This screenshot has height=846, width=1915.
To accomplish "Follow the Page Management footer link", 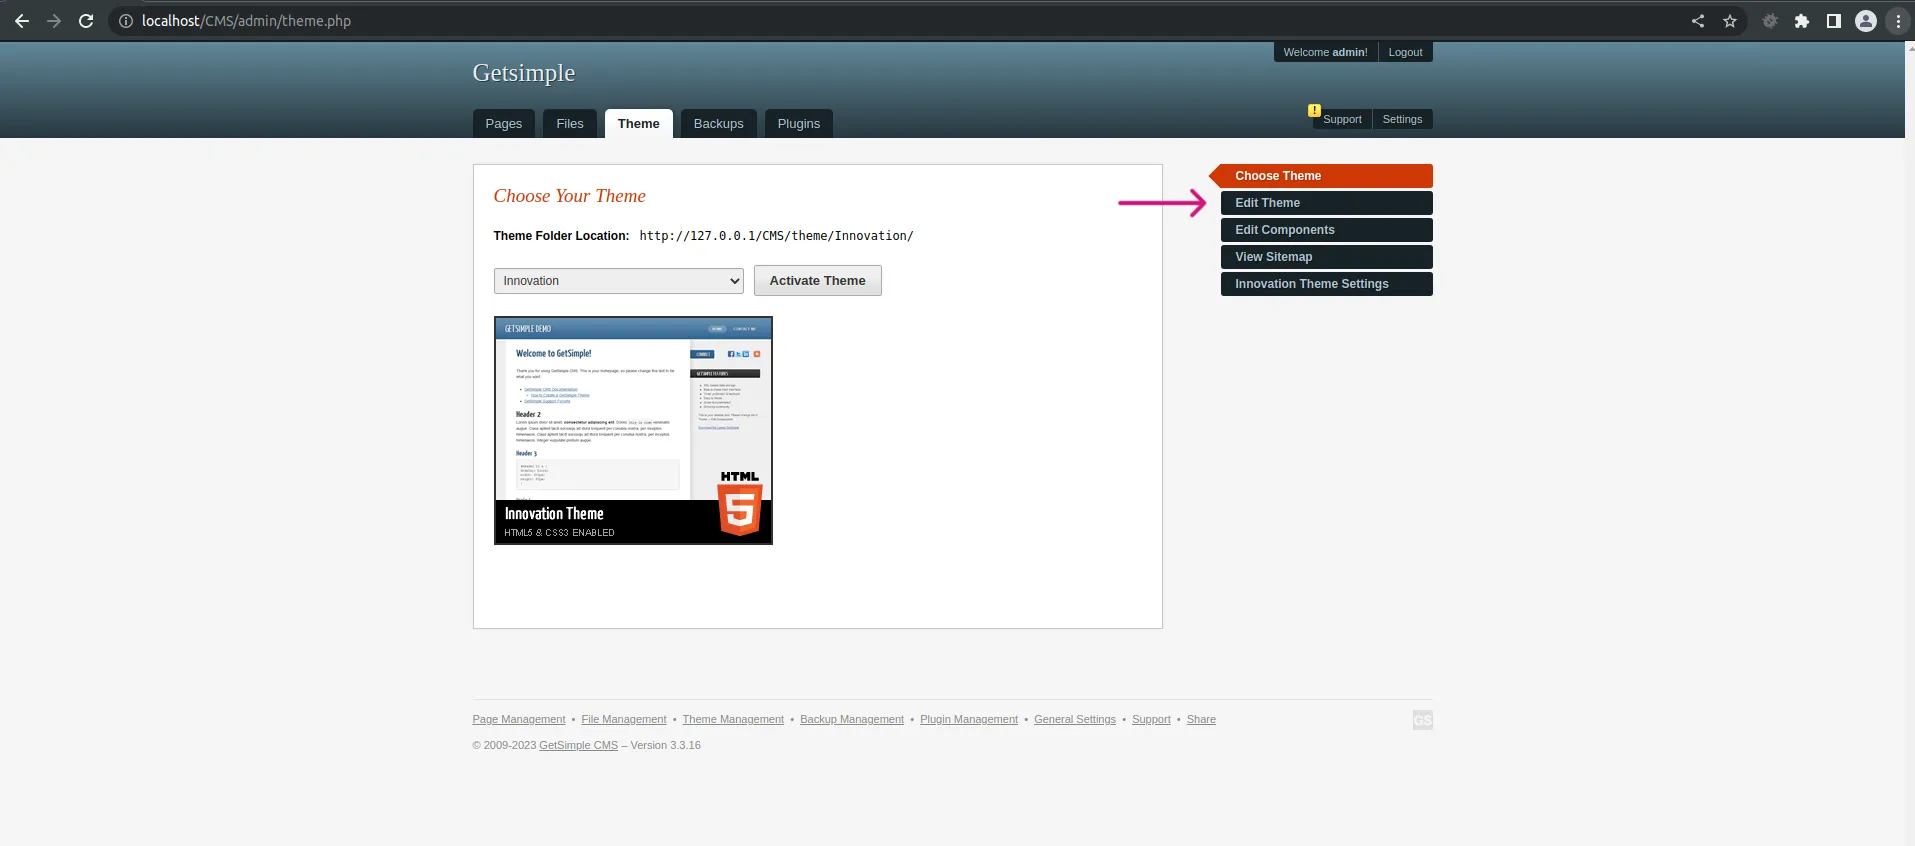I will coord(519,720).
